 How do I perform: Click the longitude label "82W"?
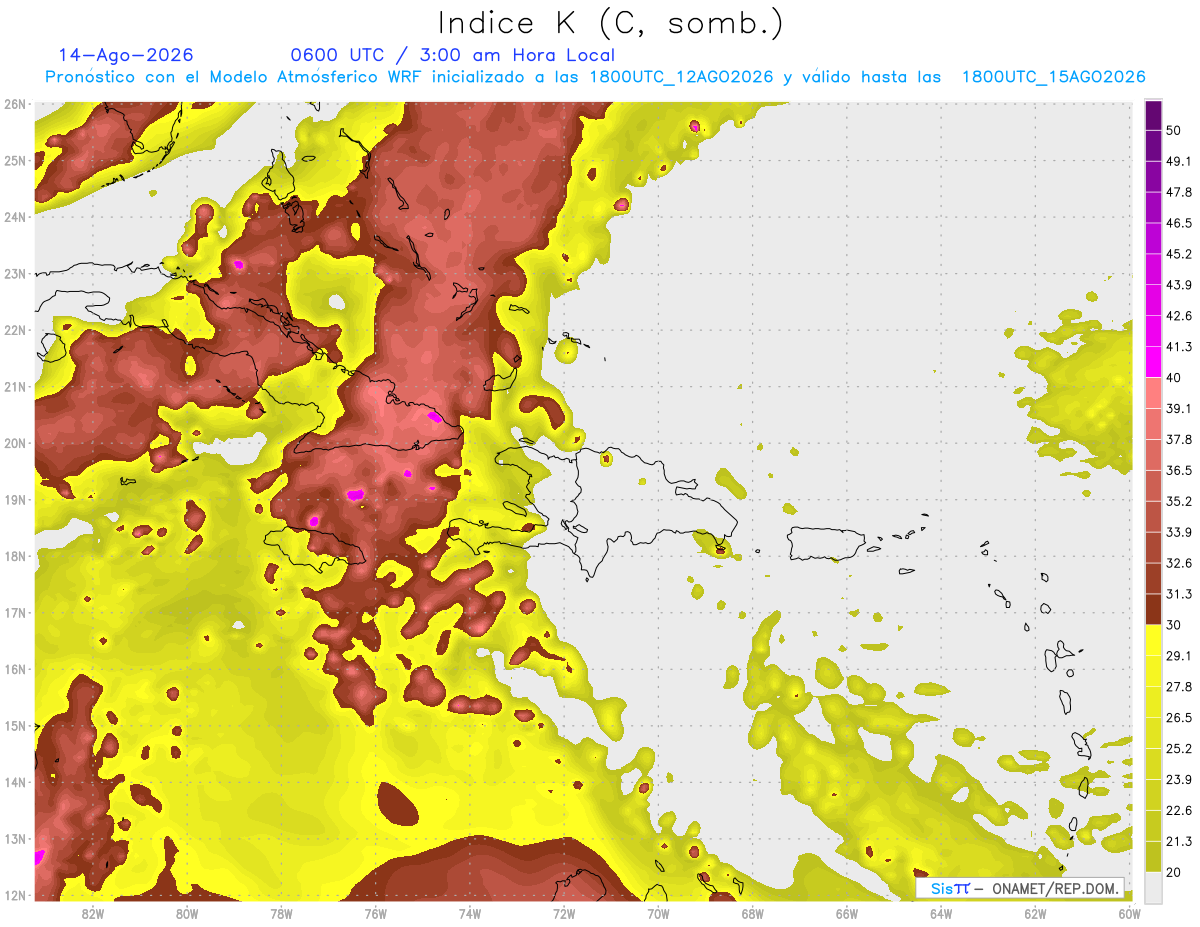pyautogui.click(x=93, y=913)
